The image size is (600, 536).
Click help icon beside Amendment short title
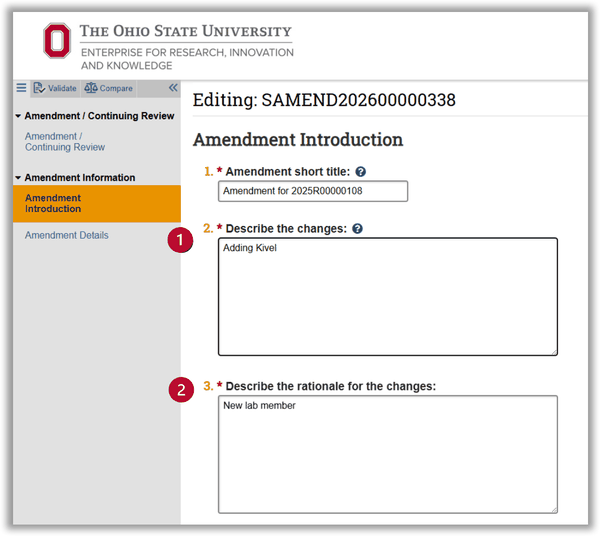(x=360, y=172)
